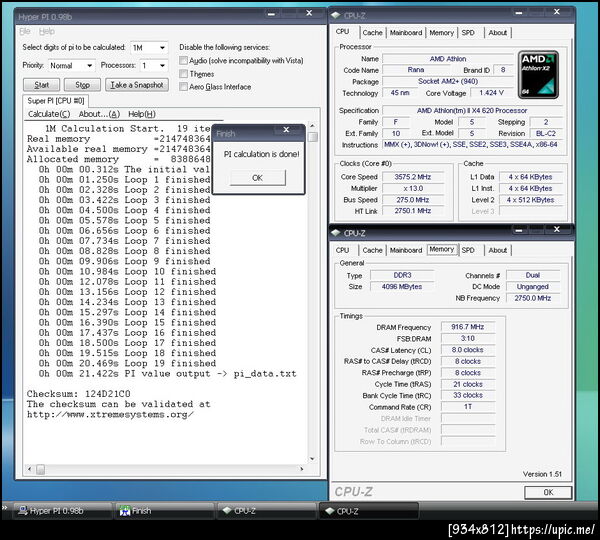Click vertical scrollbar up arrow in Super PI
Screen dimensions: 600x540
click(x=312, y=126)
